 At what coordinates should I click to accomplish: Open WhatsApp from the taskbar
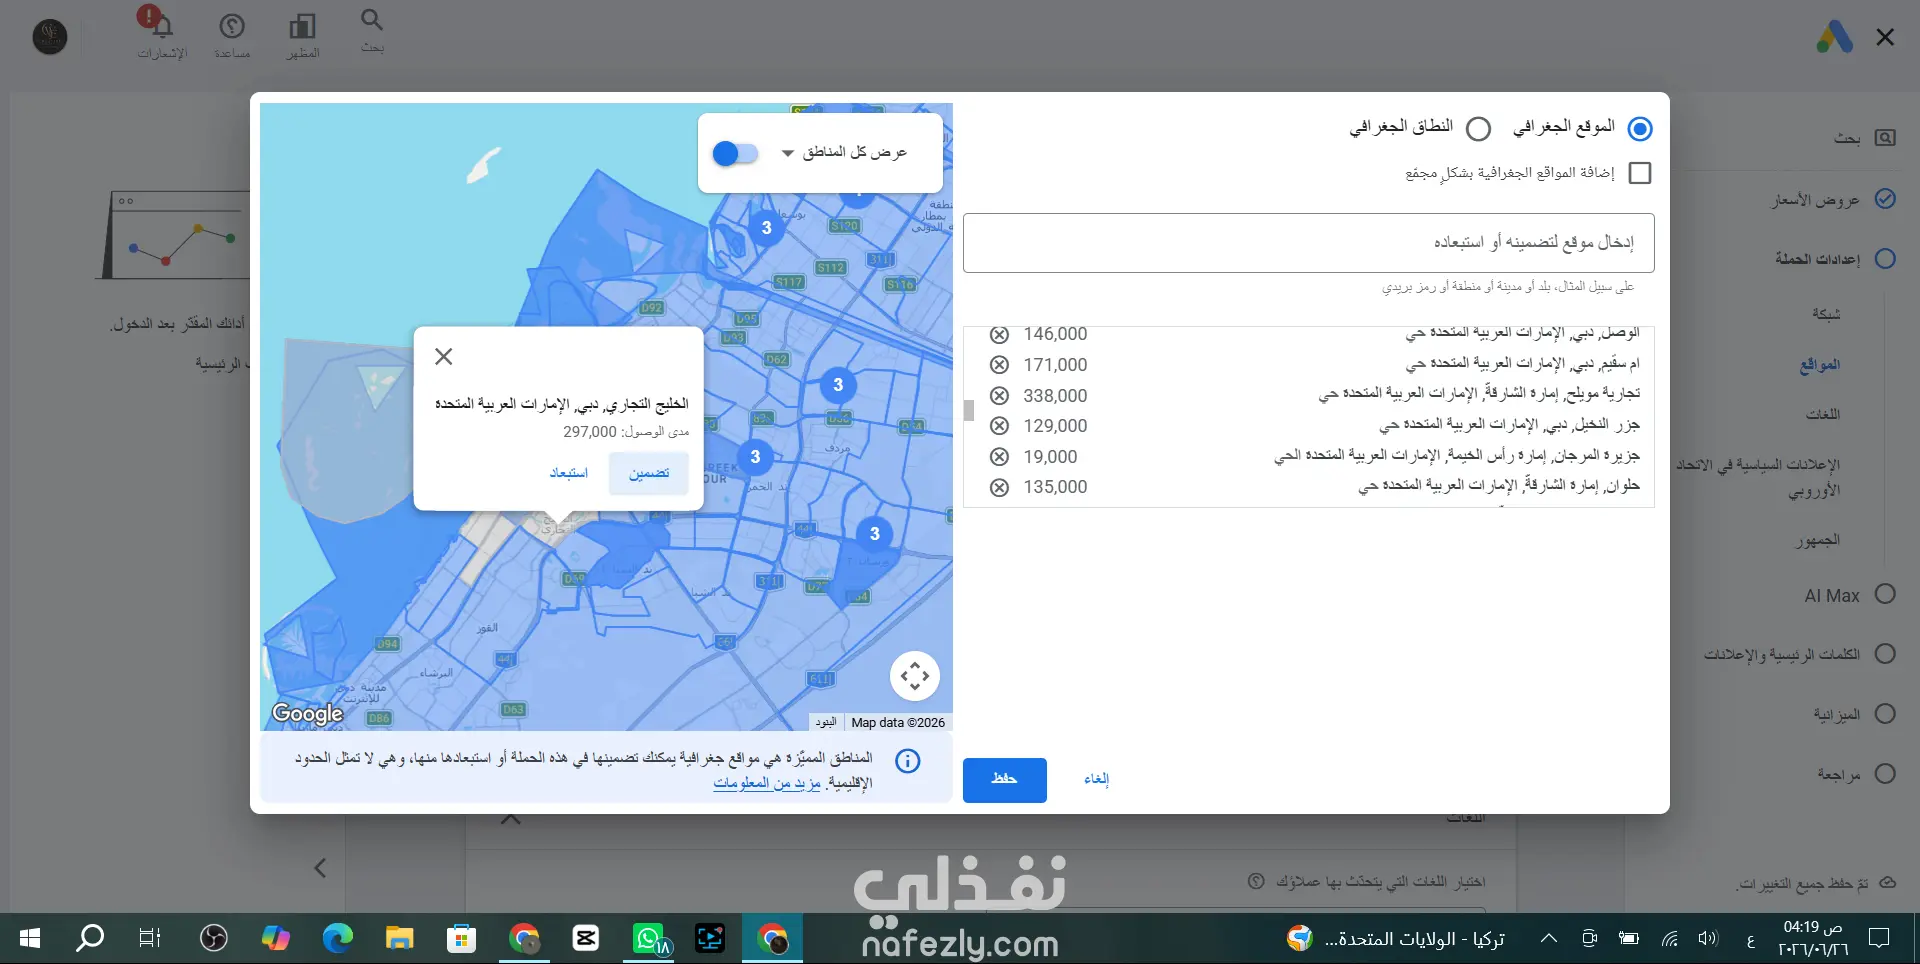click(649, 938)
